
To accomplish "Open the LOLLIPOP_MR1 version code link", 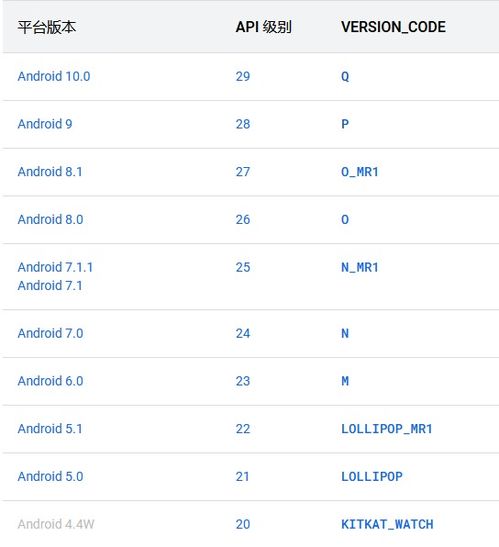I will coord(387,429).
